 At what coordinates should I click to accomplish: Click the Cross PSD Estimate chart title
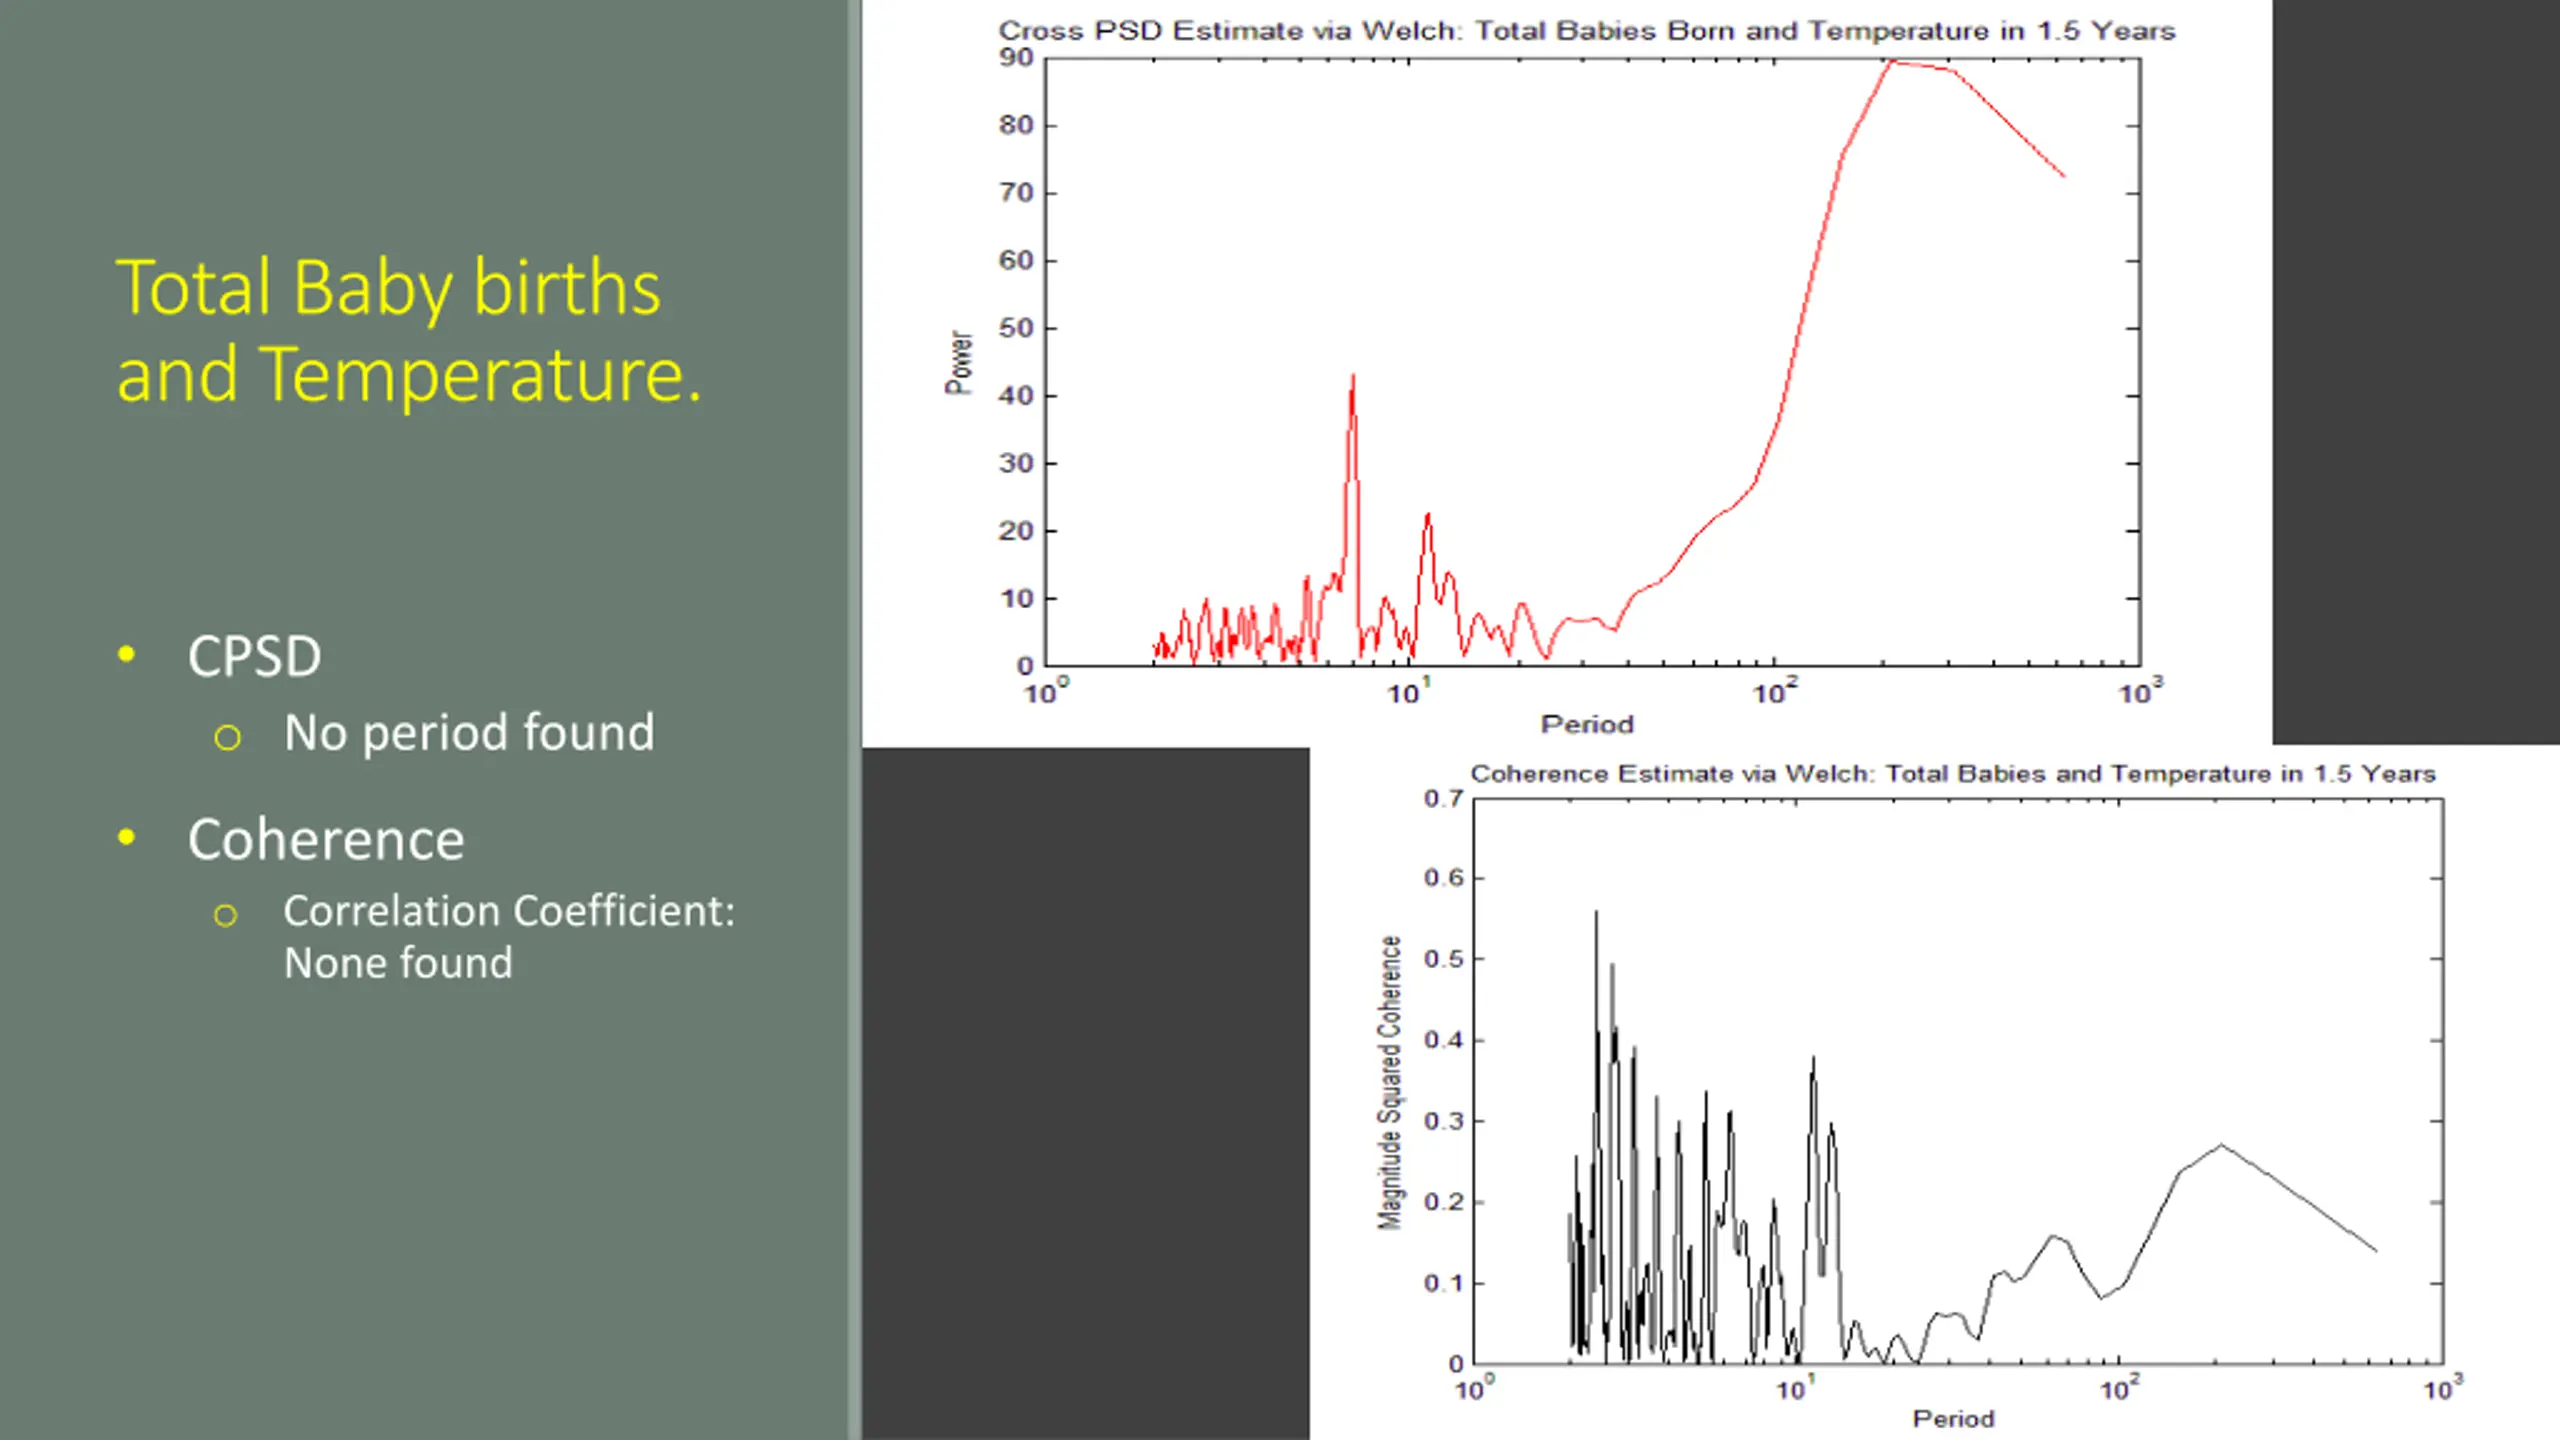click(x=1586, y=31)
